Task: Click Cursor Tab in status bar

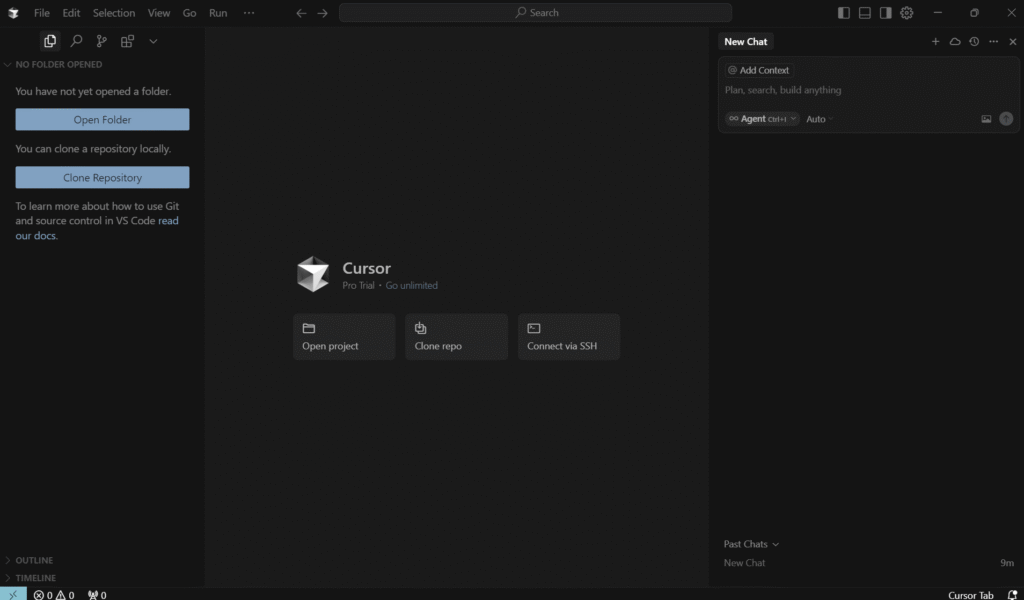Action: click(970, 595)
